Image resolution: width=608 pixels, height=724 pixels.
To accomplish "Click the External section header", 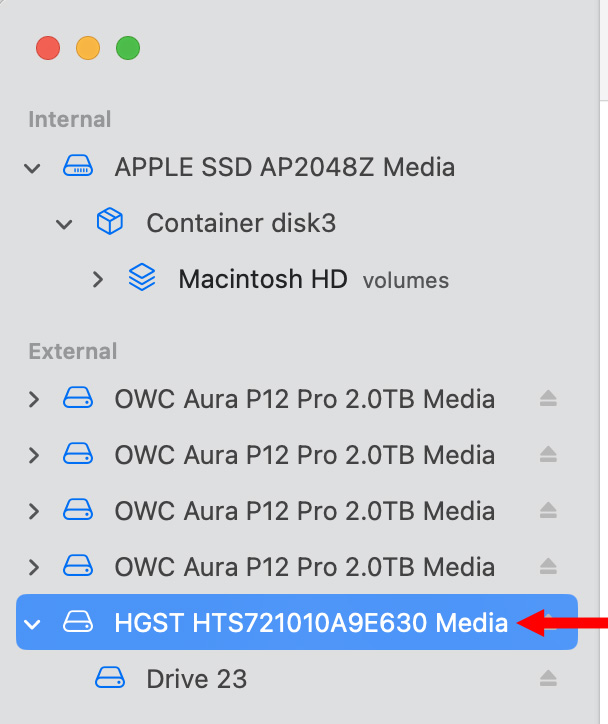I will [x=73, y=351].
